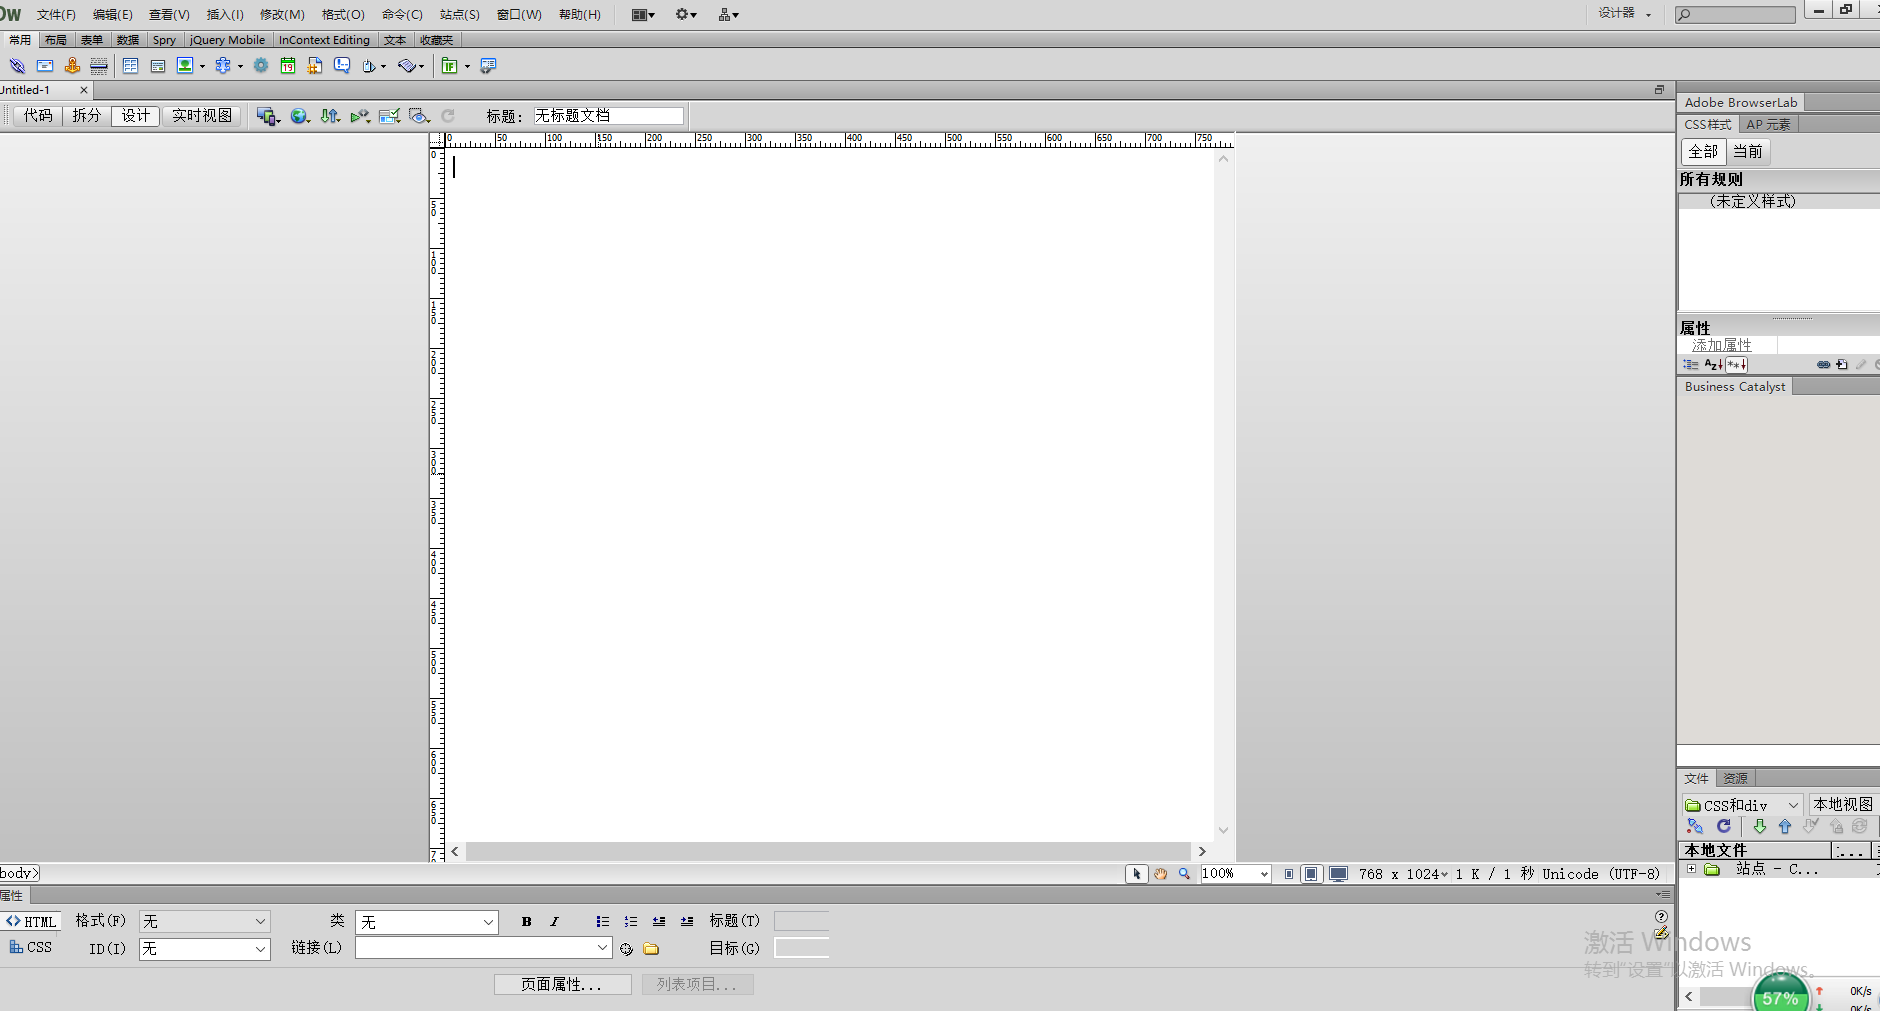Click point-to-file target icon
Viewport: 1880px width, 1011px height.
tap(626, 949)
